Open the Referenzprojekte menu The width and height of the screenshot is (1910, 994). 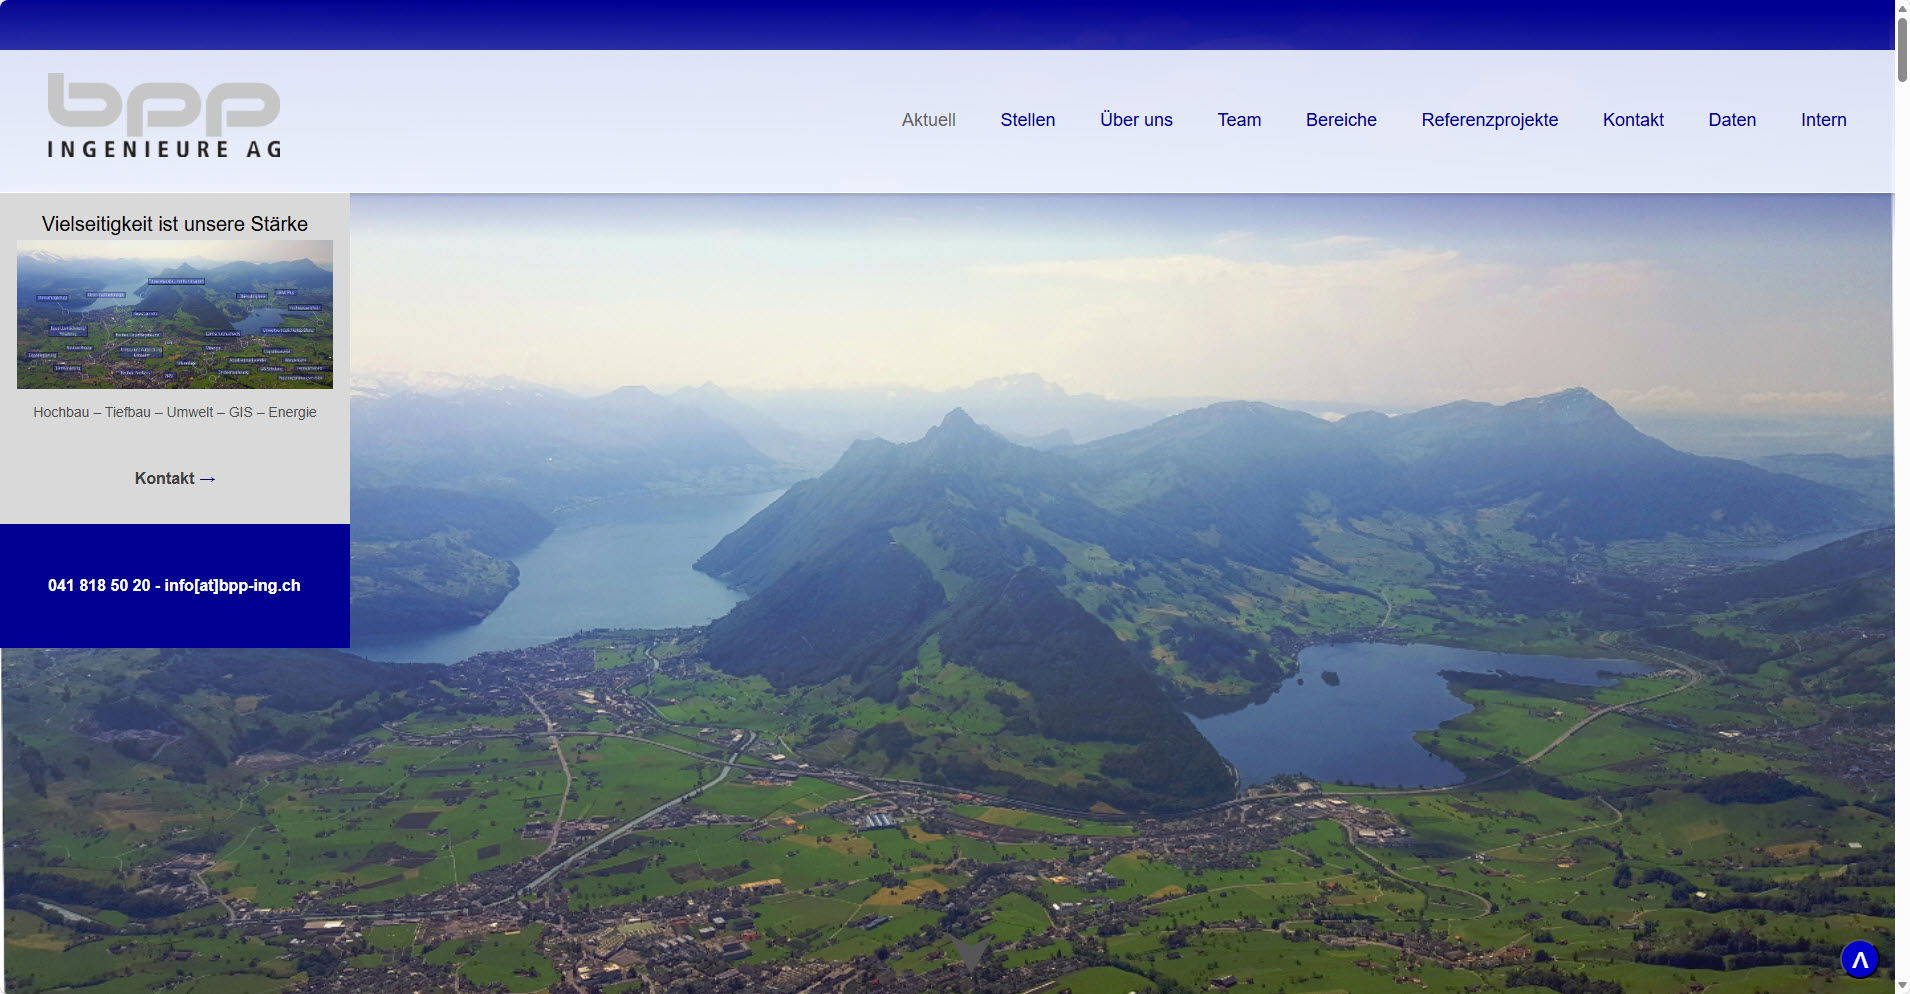[x=1489, y=120]
